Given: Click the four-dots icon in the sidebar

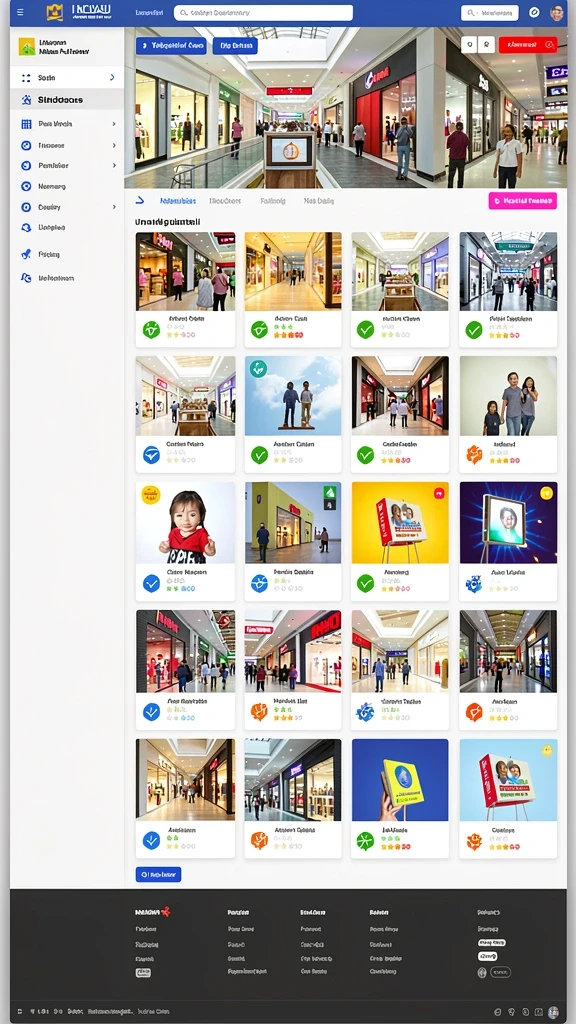Looking at the screenshot, I should (x=26, y=78).
